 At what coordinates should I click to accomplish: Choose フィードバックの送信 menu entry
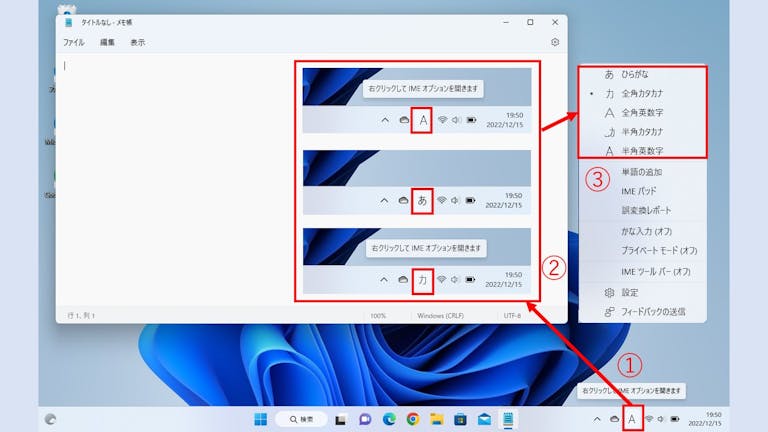tap(642, 312)
